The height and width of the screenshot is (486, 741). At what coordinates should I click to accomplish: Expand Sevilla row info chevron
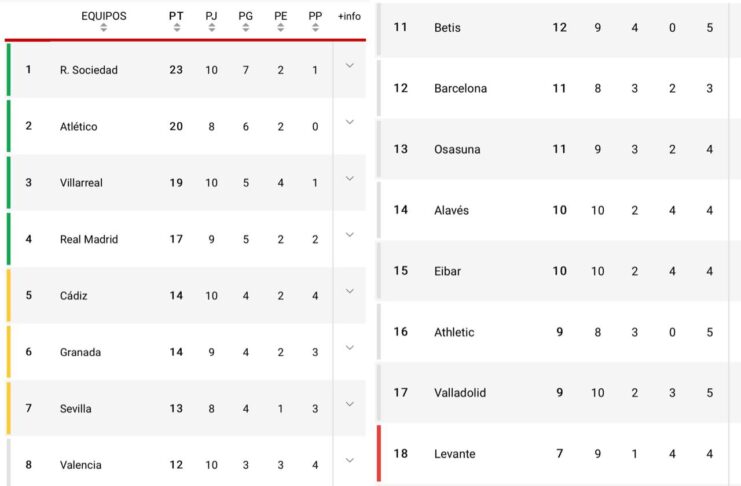(349, 404)
